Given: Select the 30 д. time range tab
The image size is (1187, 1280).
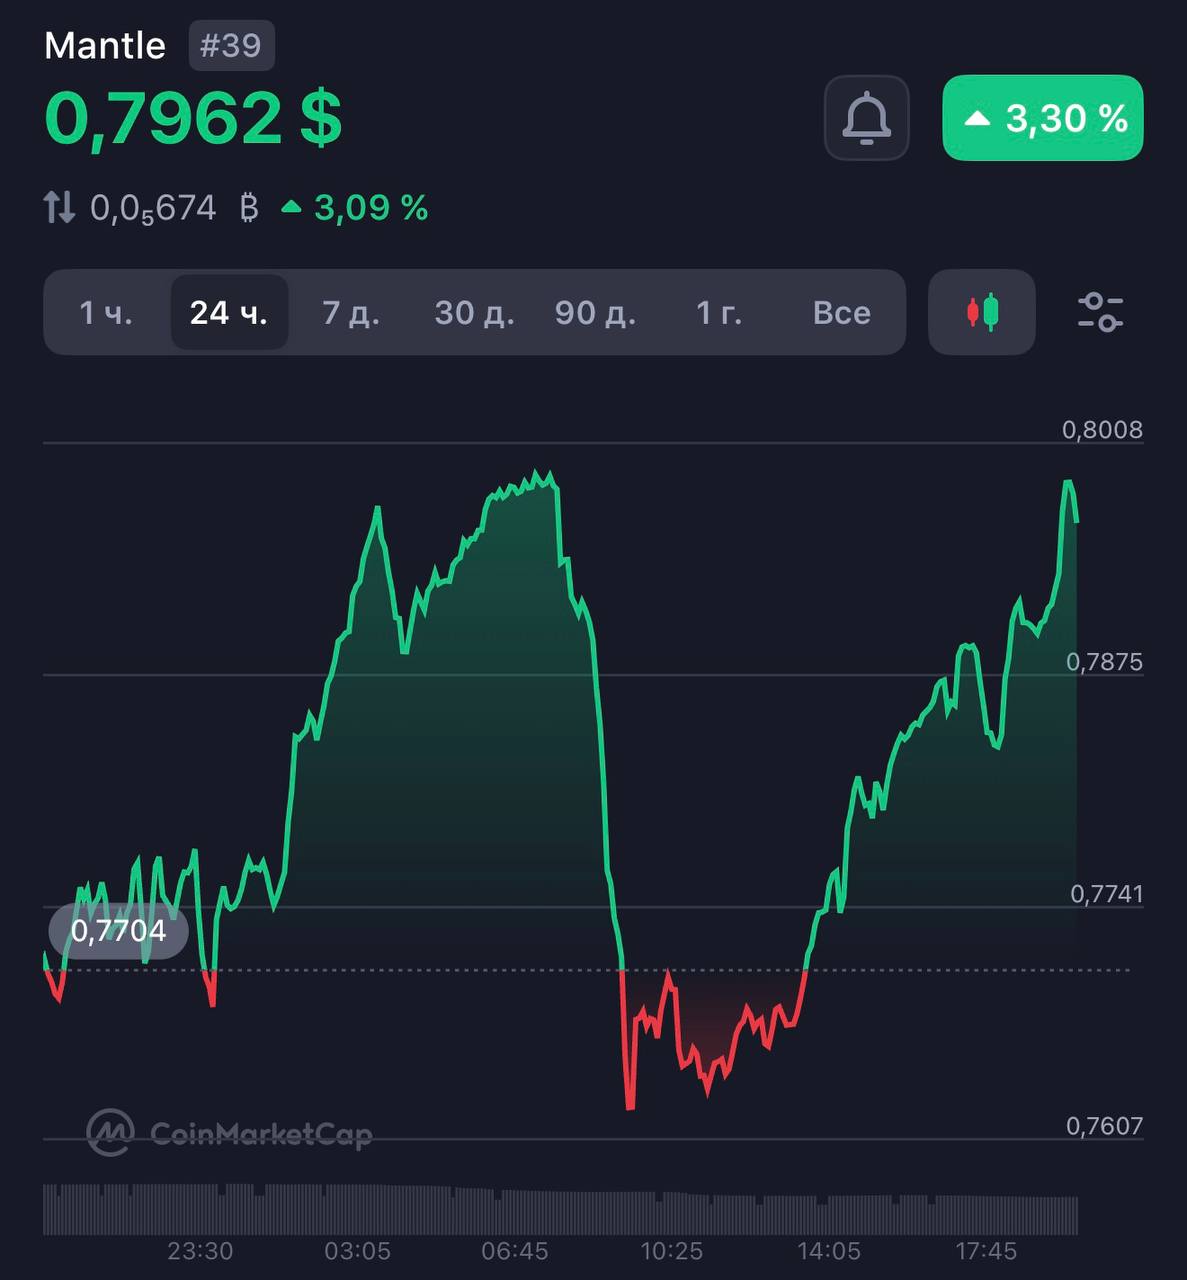Looking at the screenshot, I should click(x=474, y=313).
